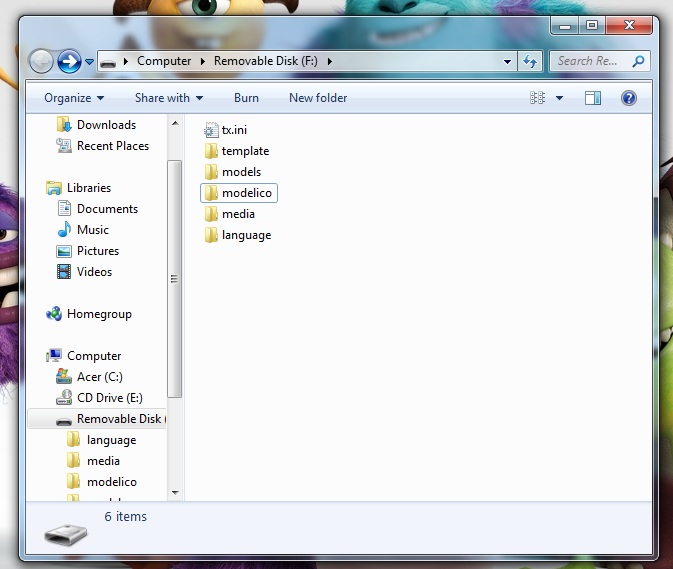Click the search magnifier icon
This screenshot has height=569, width=673.
point(638,61)
